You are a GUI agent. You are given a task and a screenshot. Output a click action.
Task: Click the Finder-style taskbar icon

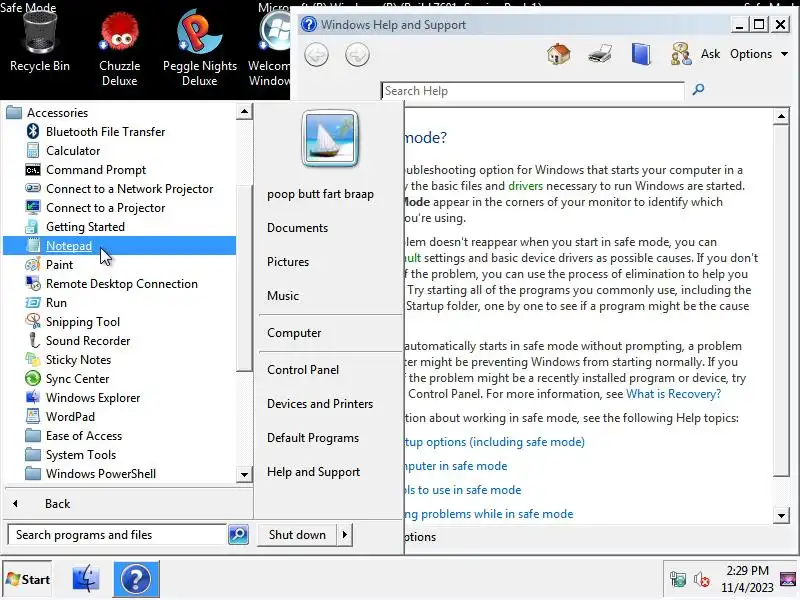[x=86, y=579]
